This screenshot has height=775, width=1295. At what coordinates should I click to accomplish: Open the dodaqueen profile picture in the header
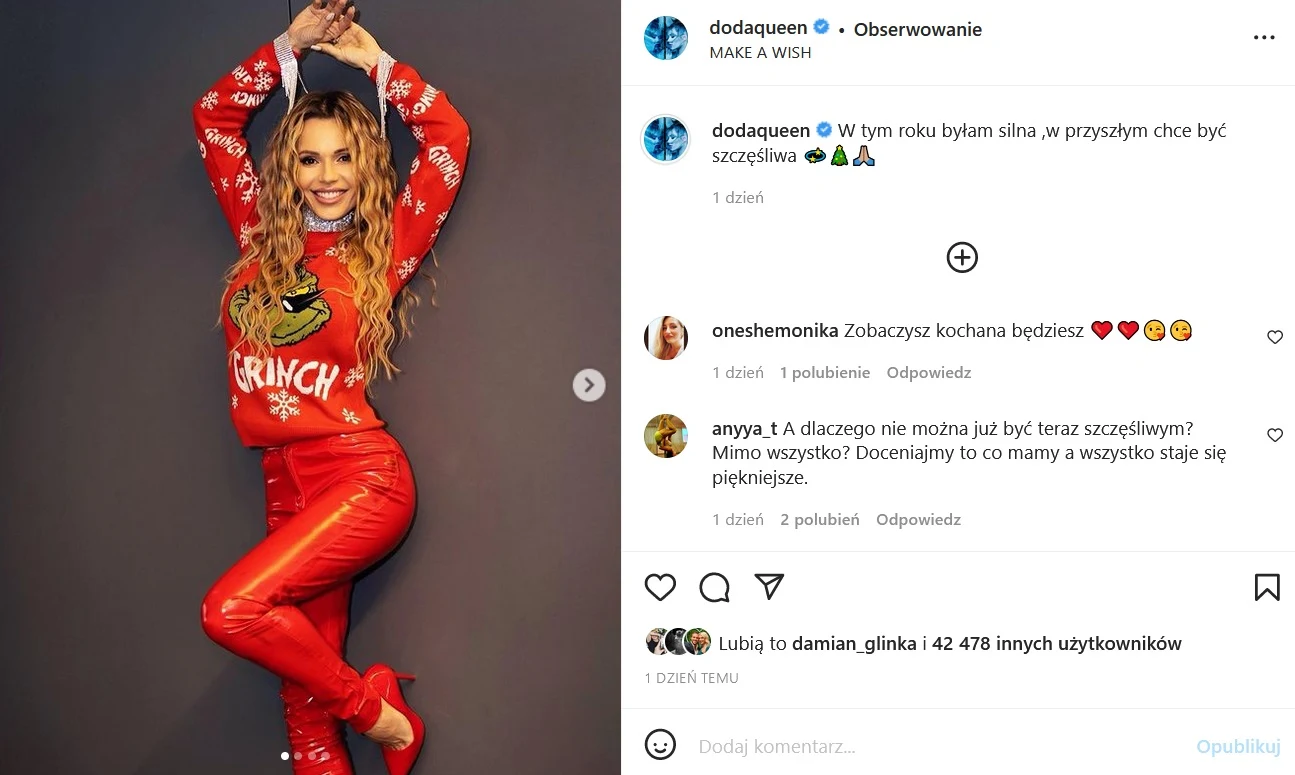pyautogui.click(x=665, y=38)
